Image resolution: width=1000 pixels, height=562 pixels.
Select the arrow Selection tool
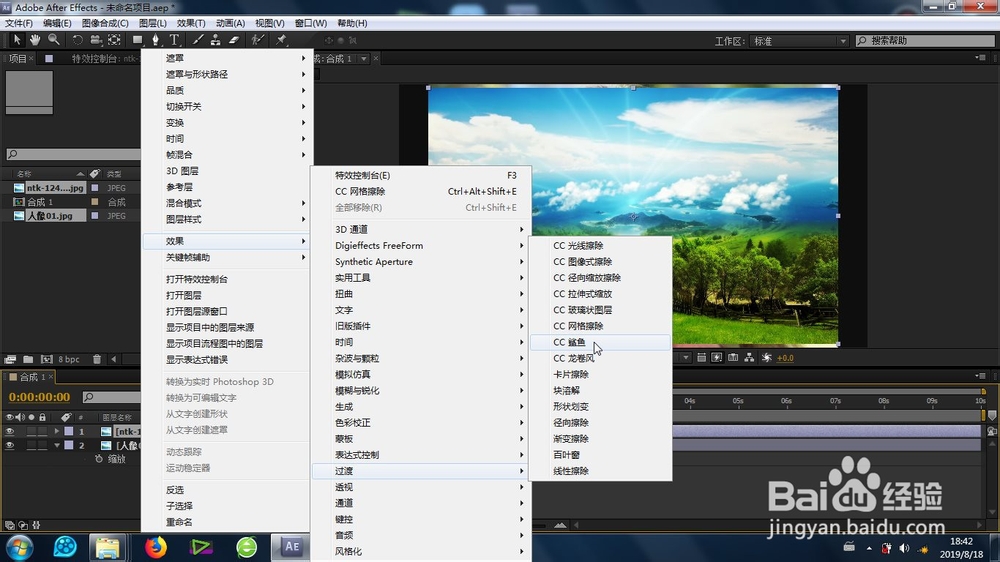coord(17,40)
